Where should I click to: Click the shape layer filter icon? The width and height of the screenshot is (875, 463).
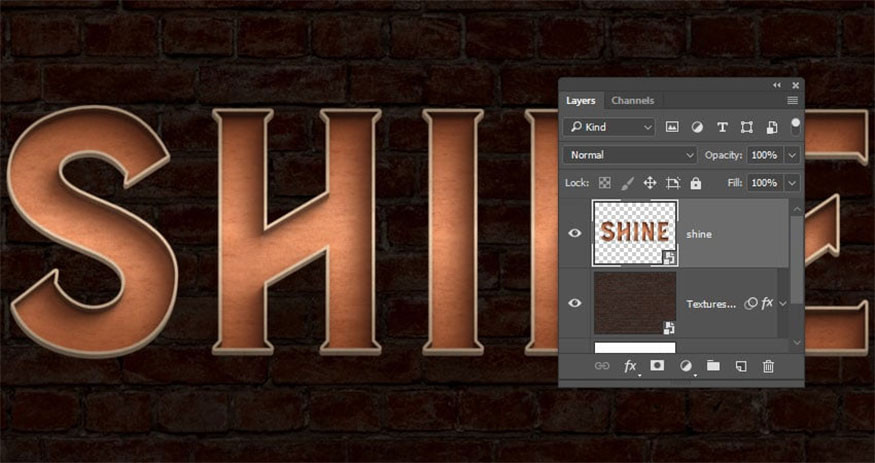coord(746,128)
